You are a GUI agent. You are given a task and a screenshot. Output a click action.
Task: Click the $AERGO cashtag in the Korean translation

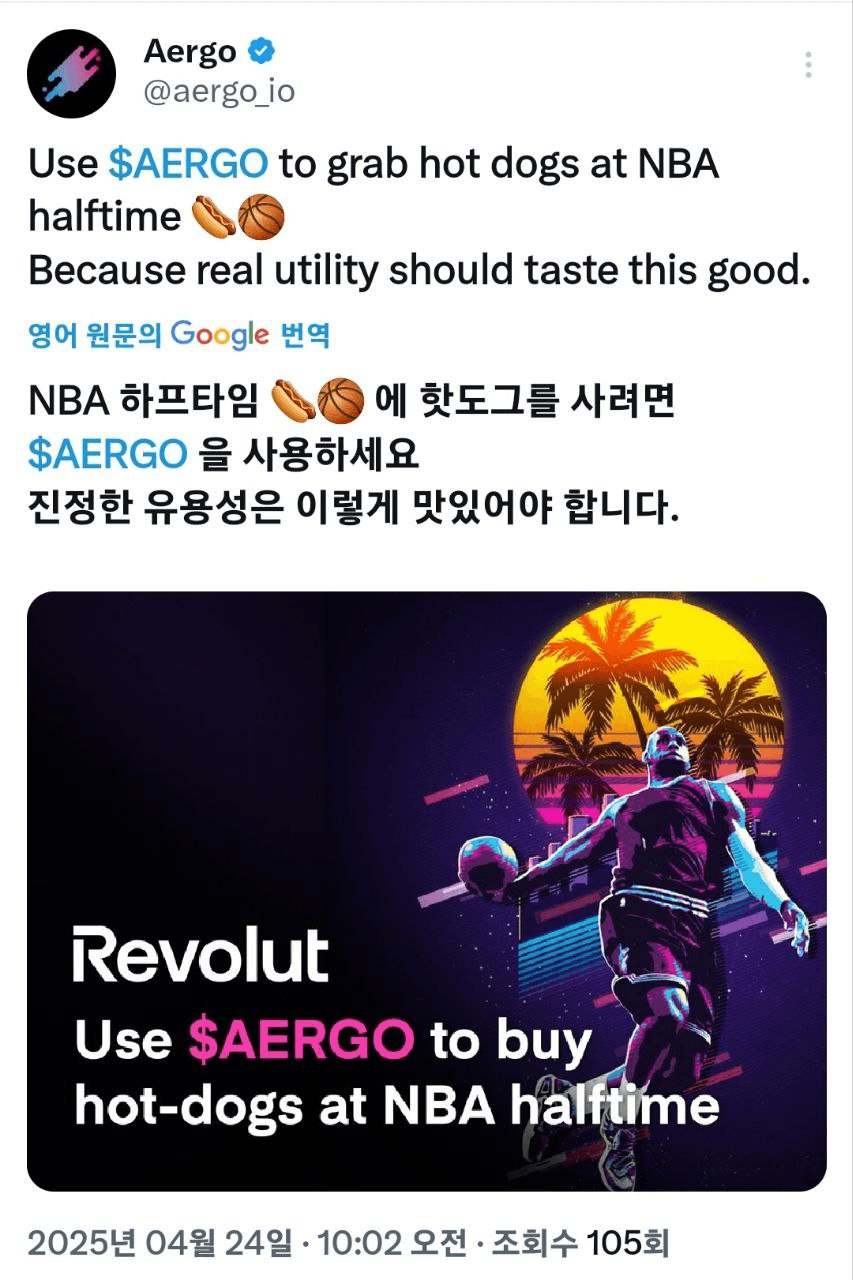(x=108, y=453)
